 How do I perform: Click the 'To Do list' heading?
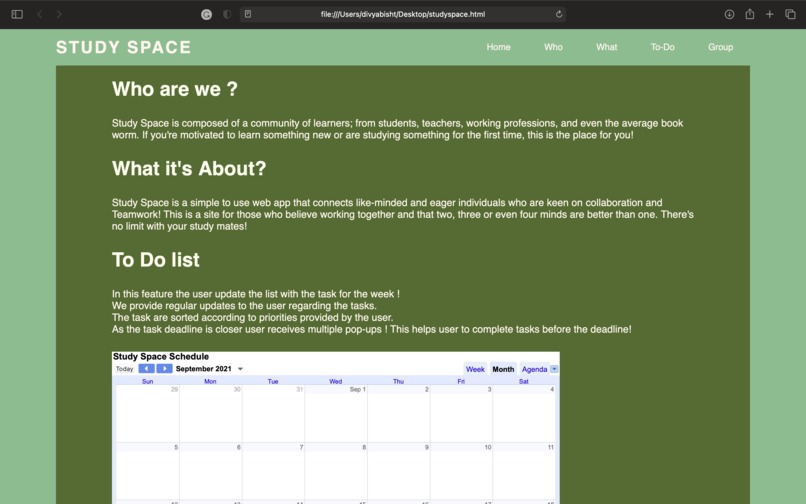tap(156, 260)
